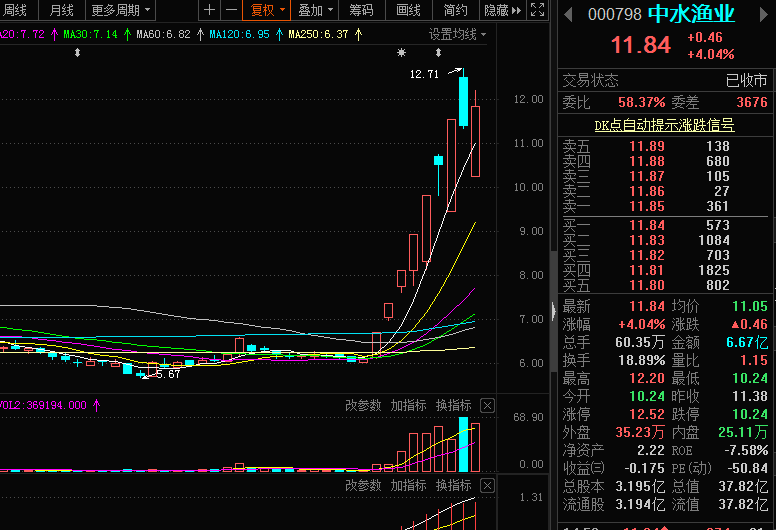Click stock name 中水渔业
The image size is (776, 530).
point(691,14)
